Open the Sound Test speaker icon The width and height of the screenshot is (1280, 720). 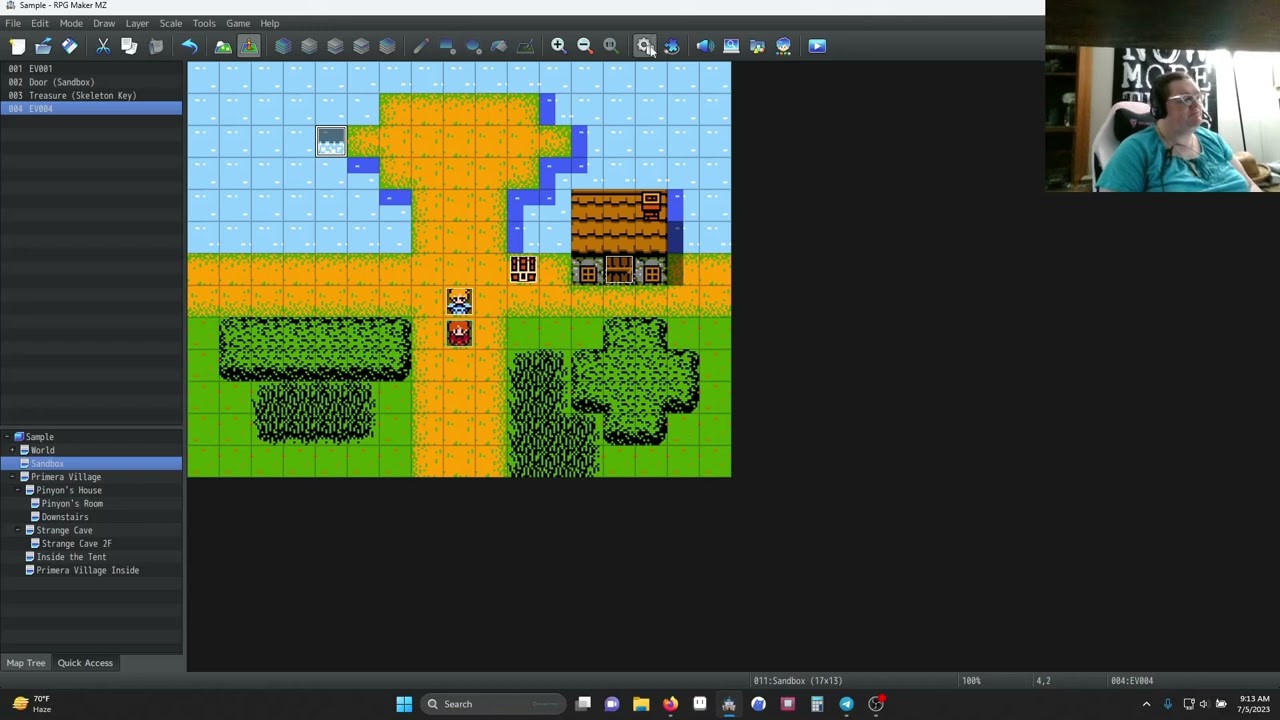(x=705, y=46)
